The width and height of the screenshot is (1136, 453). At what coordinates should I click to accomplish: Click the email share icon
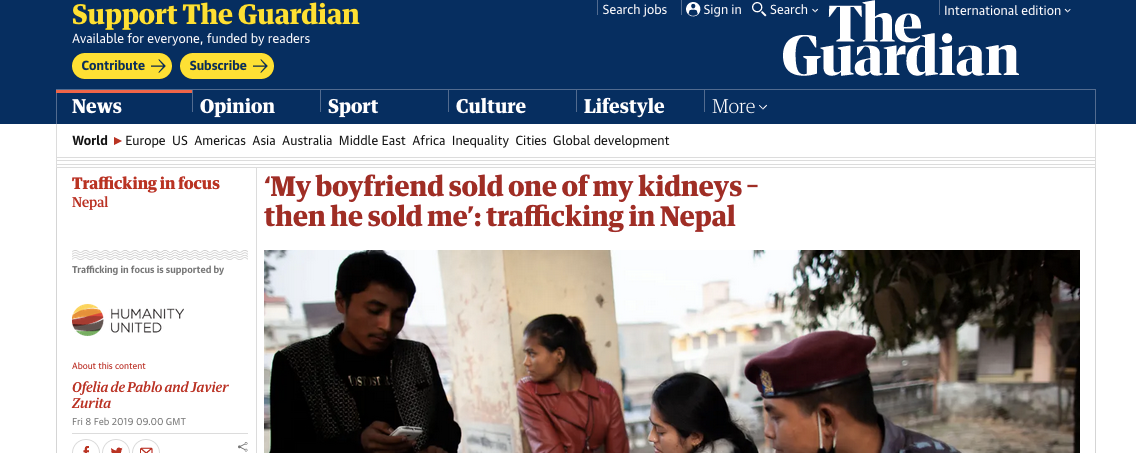(146, 449)
